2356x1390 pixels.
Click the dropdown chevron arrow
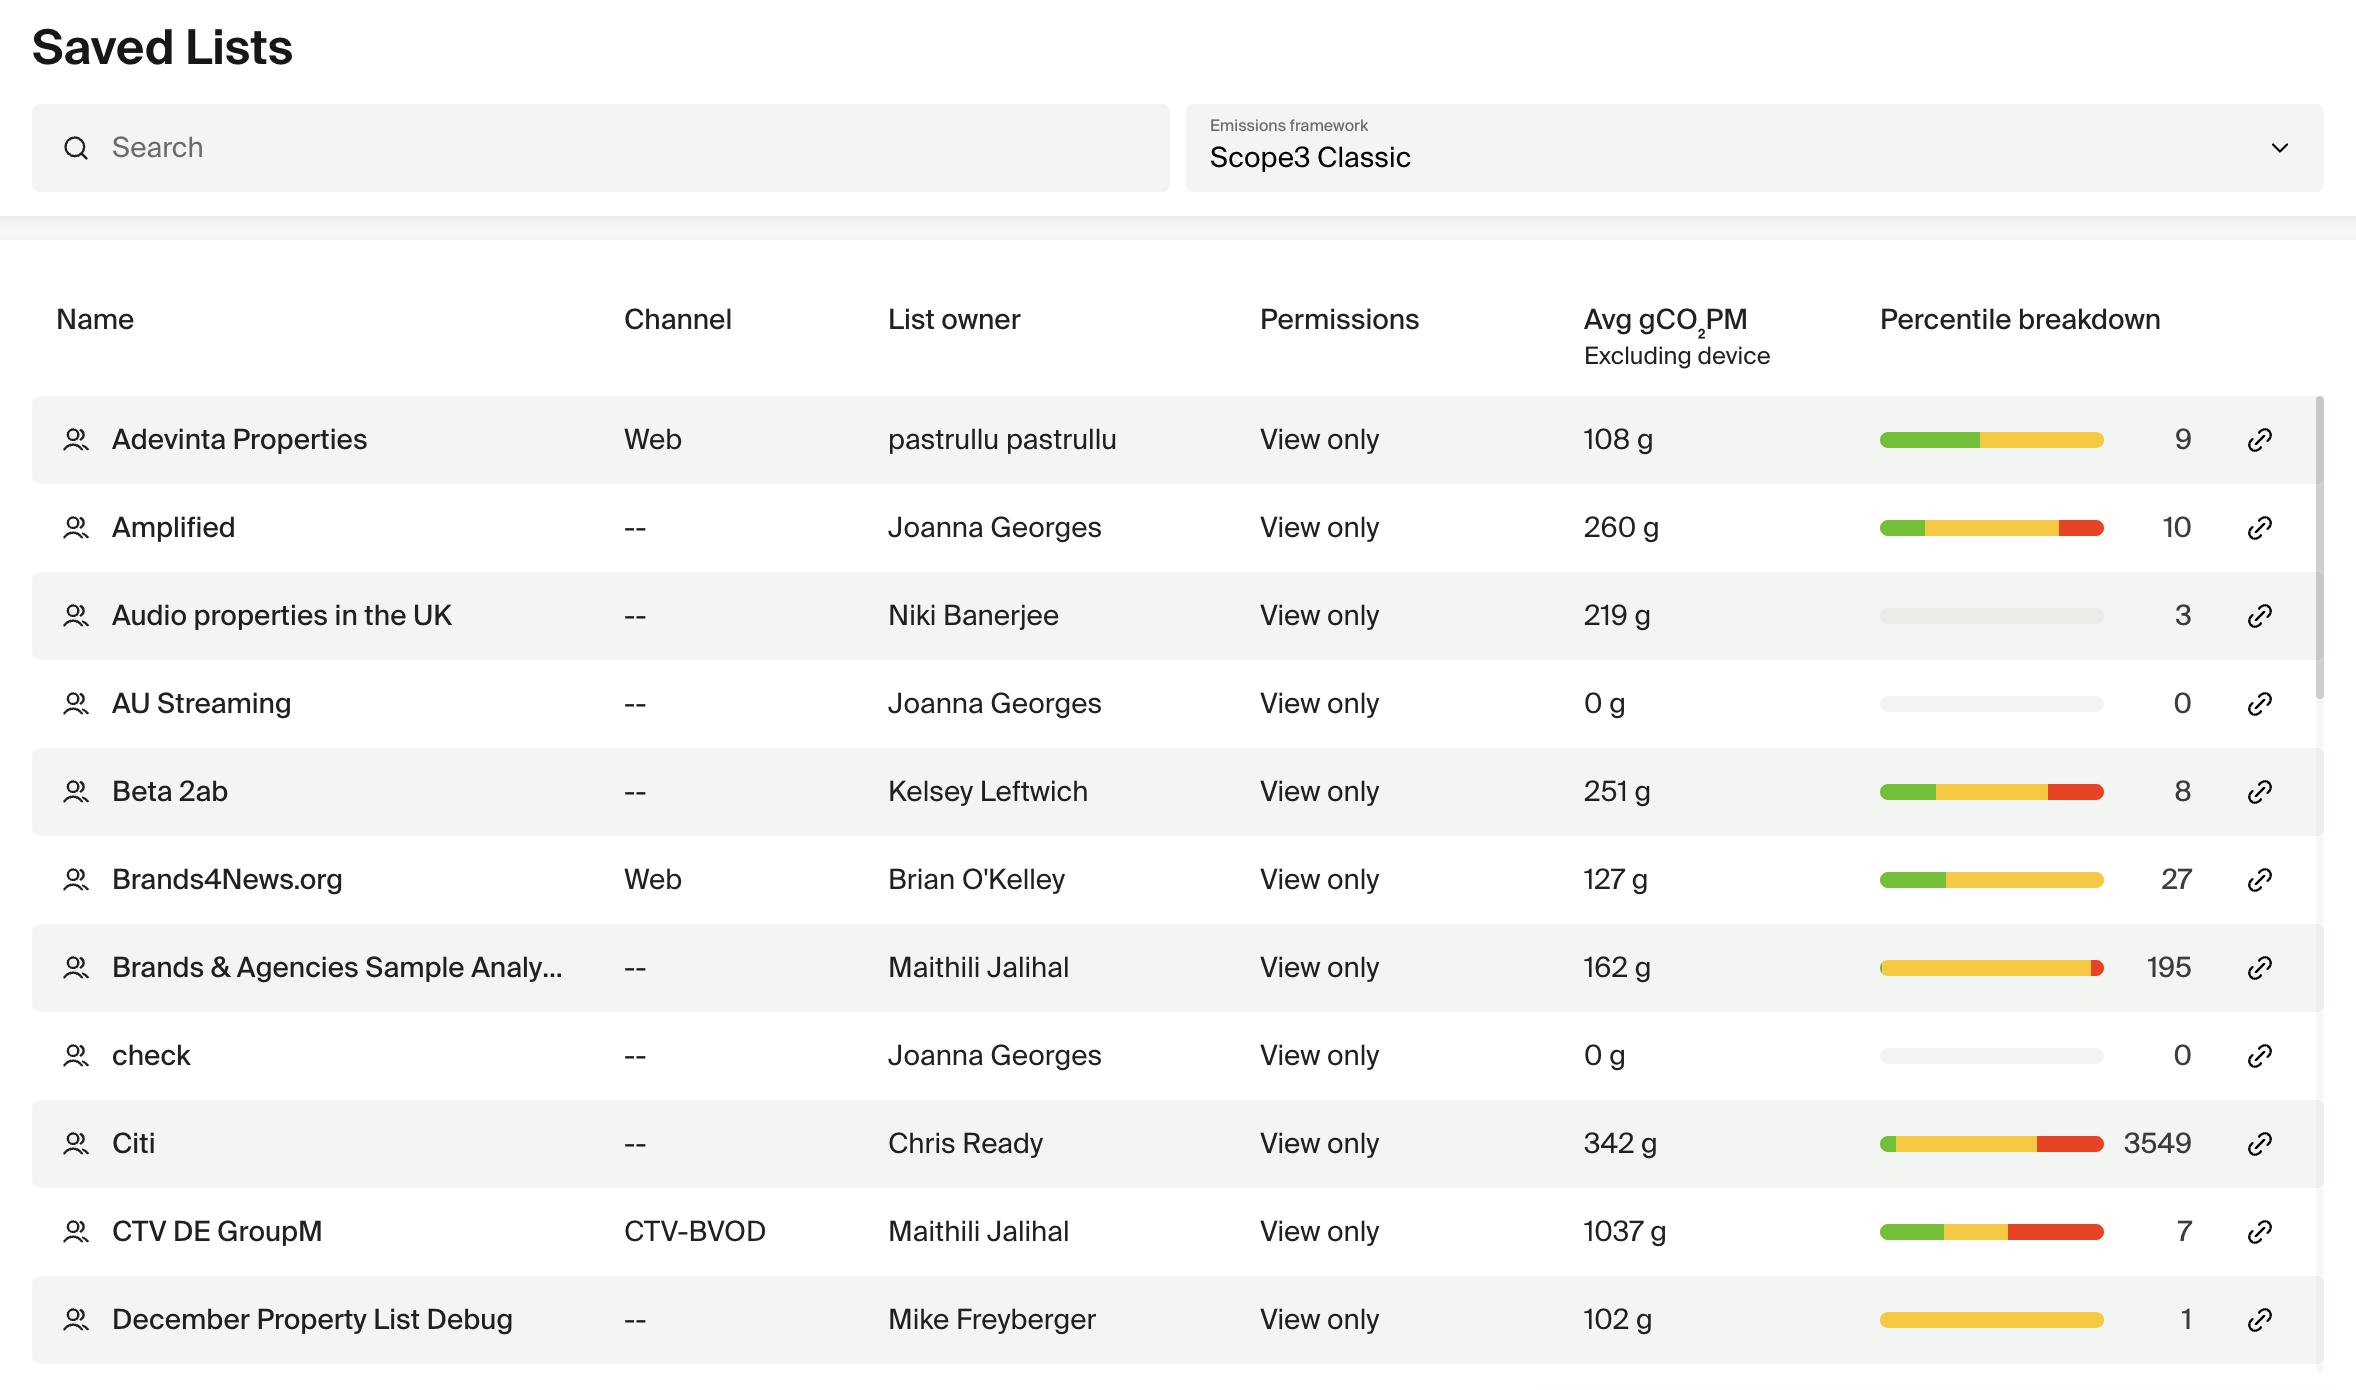2279,148
